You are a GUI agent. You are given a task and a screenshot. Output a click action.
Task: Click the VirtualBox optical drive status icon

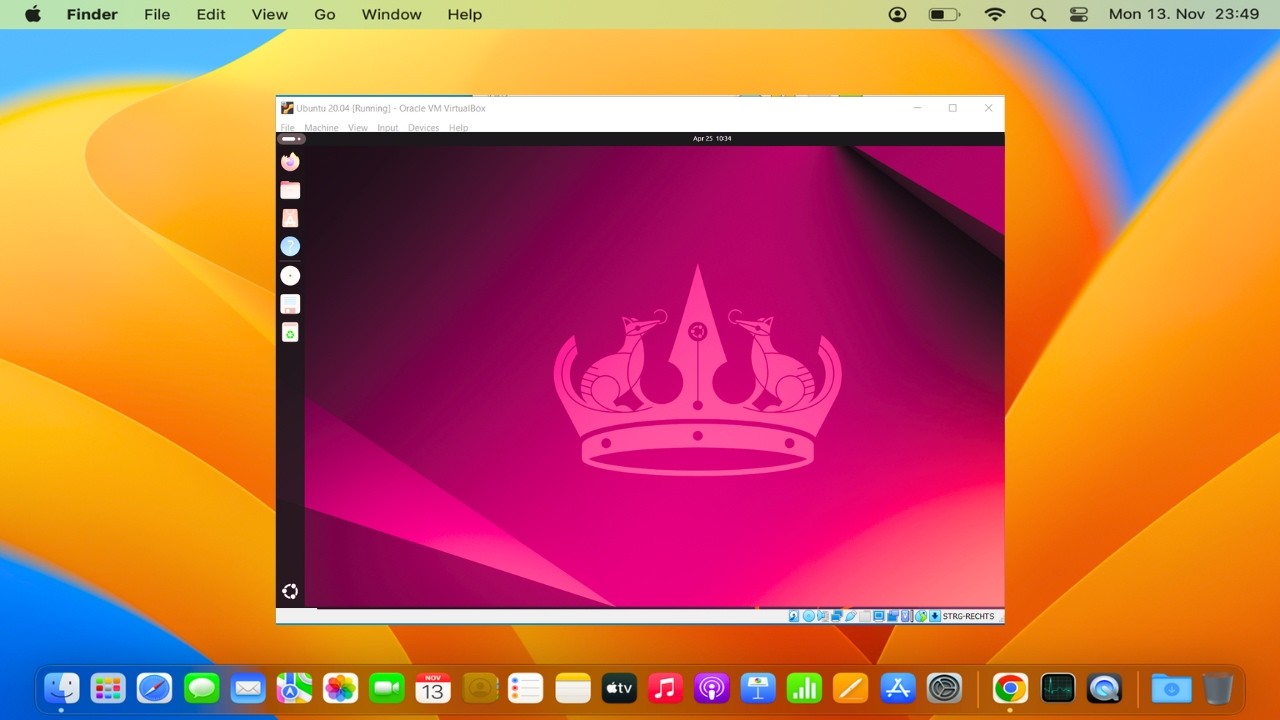tap(809, 616)
